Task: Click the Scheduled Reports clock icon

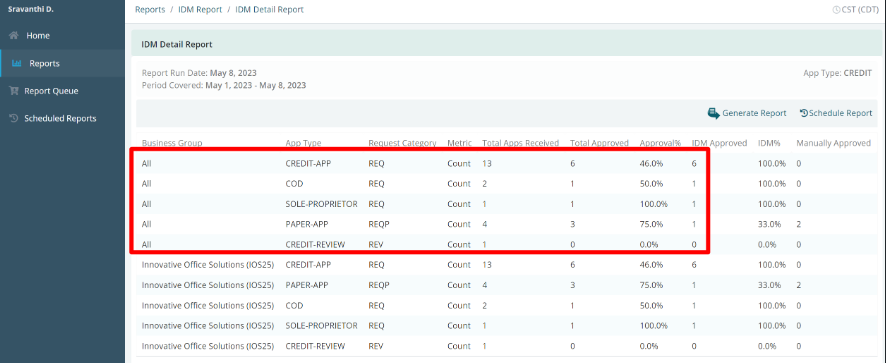Action: [14, 119]
